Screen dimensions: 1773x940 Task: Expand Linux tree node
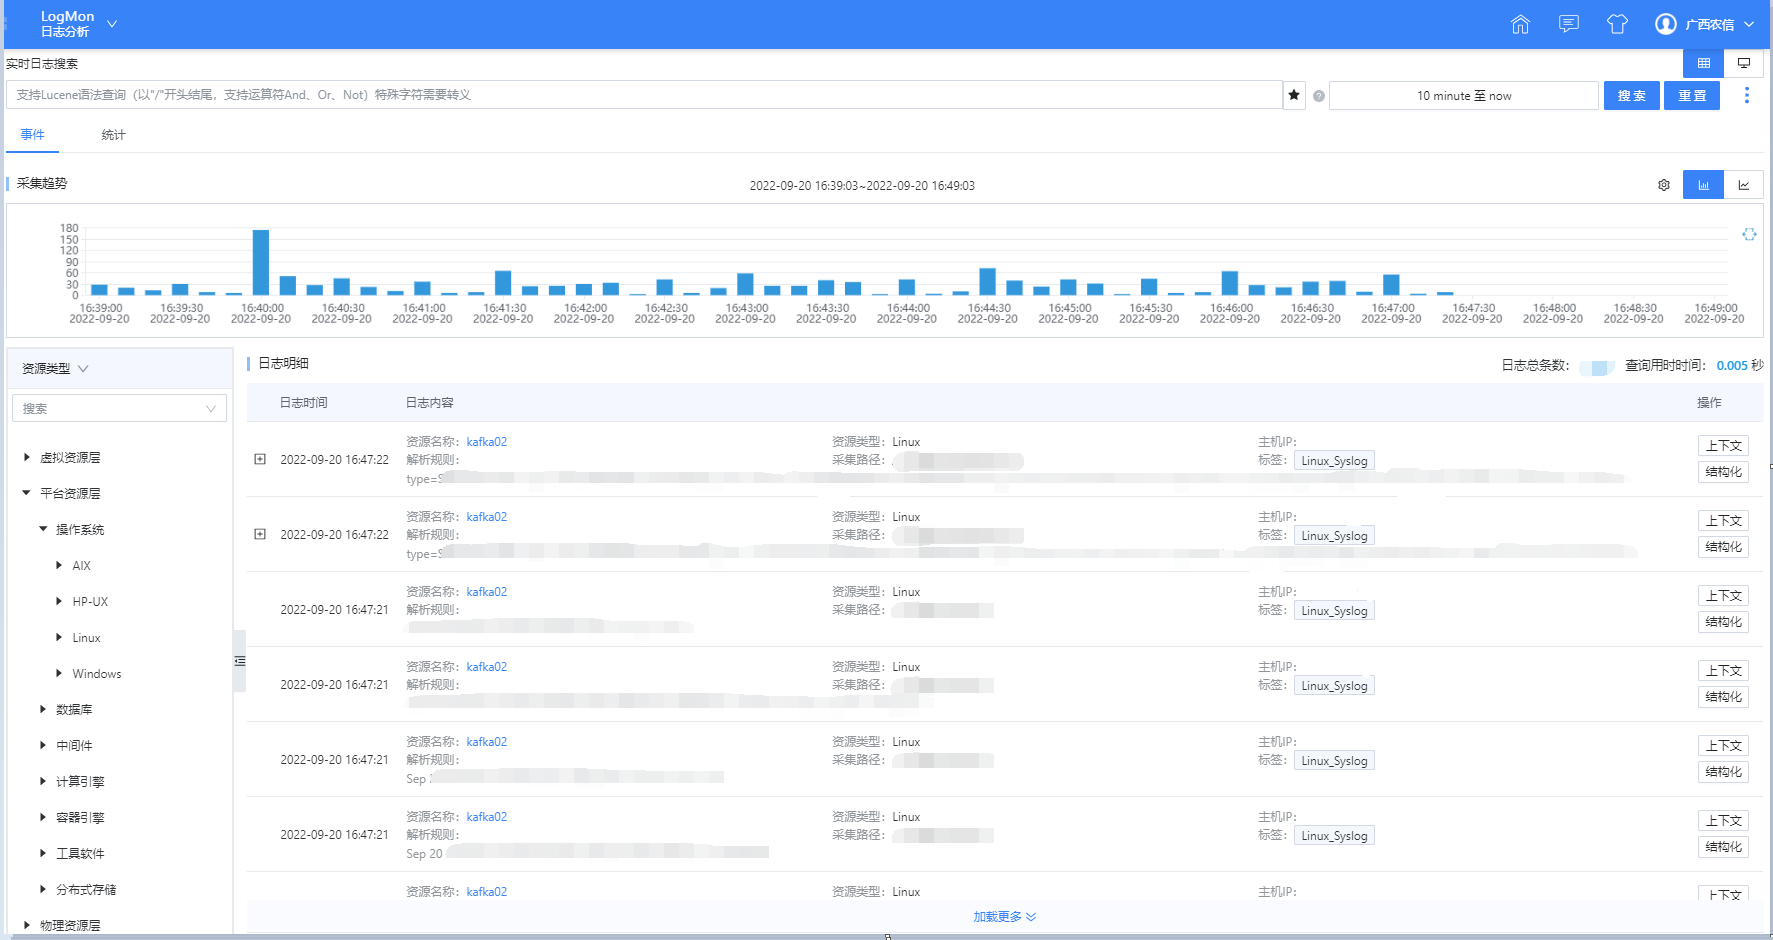[x=59, y=637]
